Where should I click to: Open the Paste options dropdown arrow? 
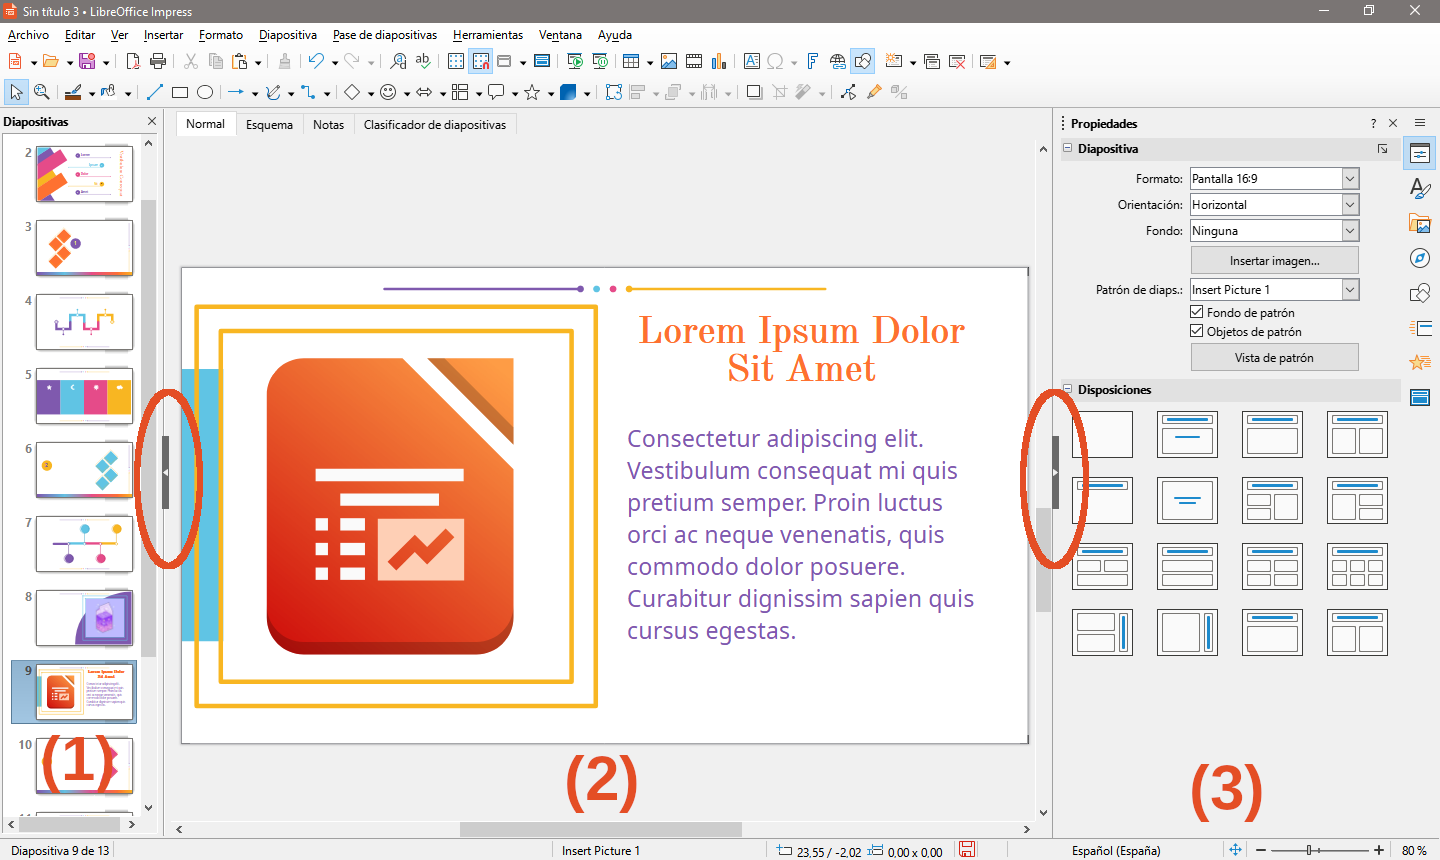coord(258,62)
